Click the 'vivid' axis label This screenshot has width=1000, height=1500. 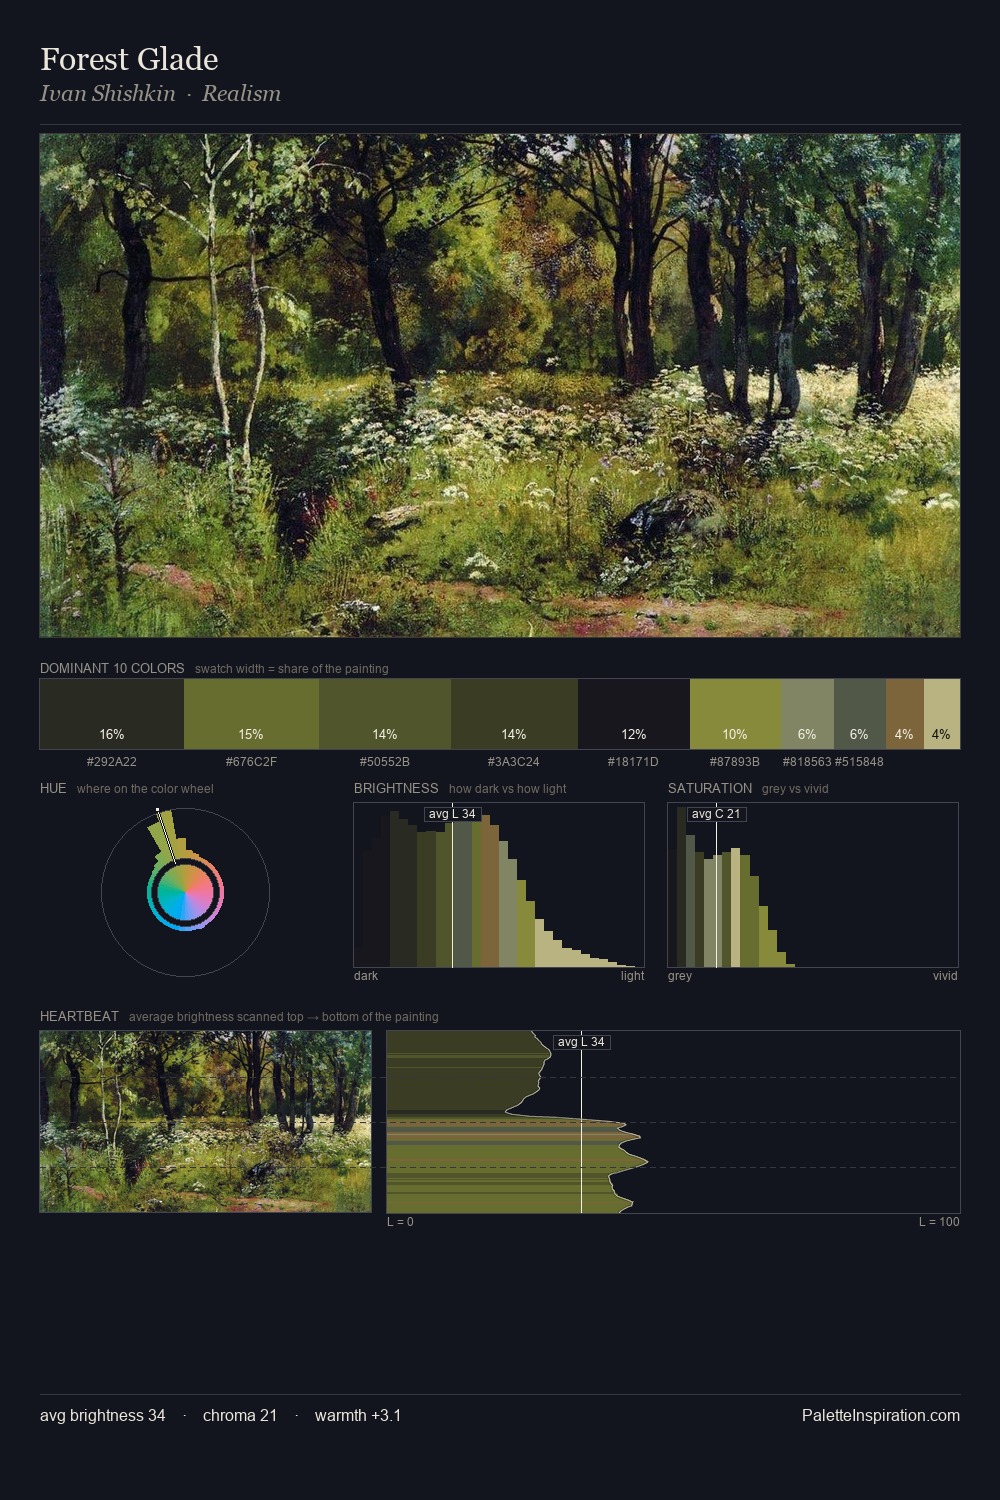pos(945,976)
